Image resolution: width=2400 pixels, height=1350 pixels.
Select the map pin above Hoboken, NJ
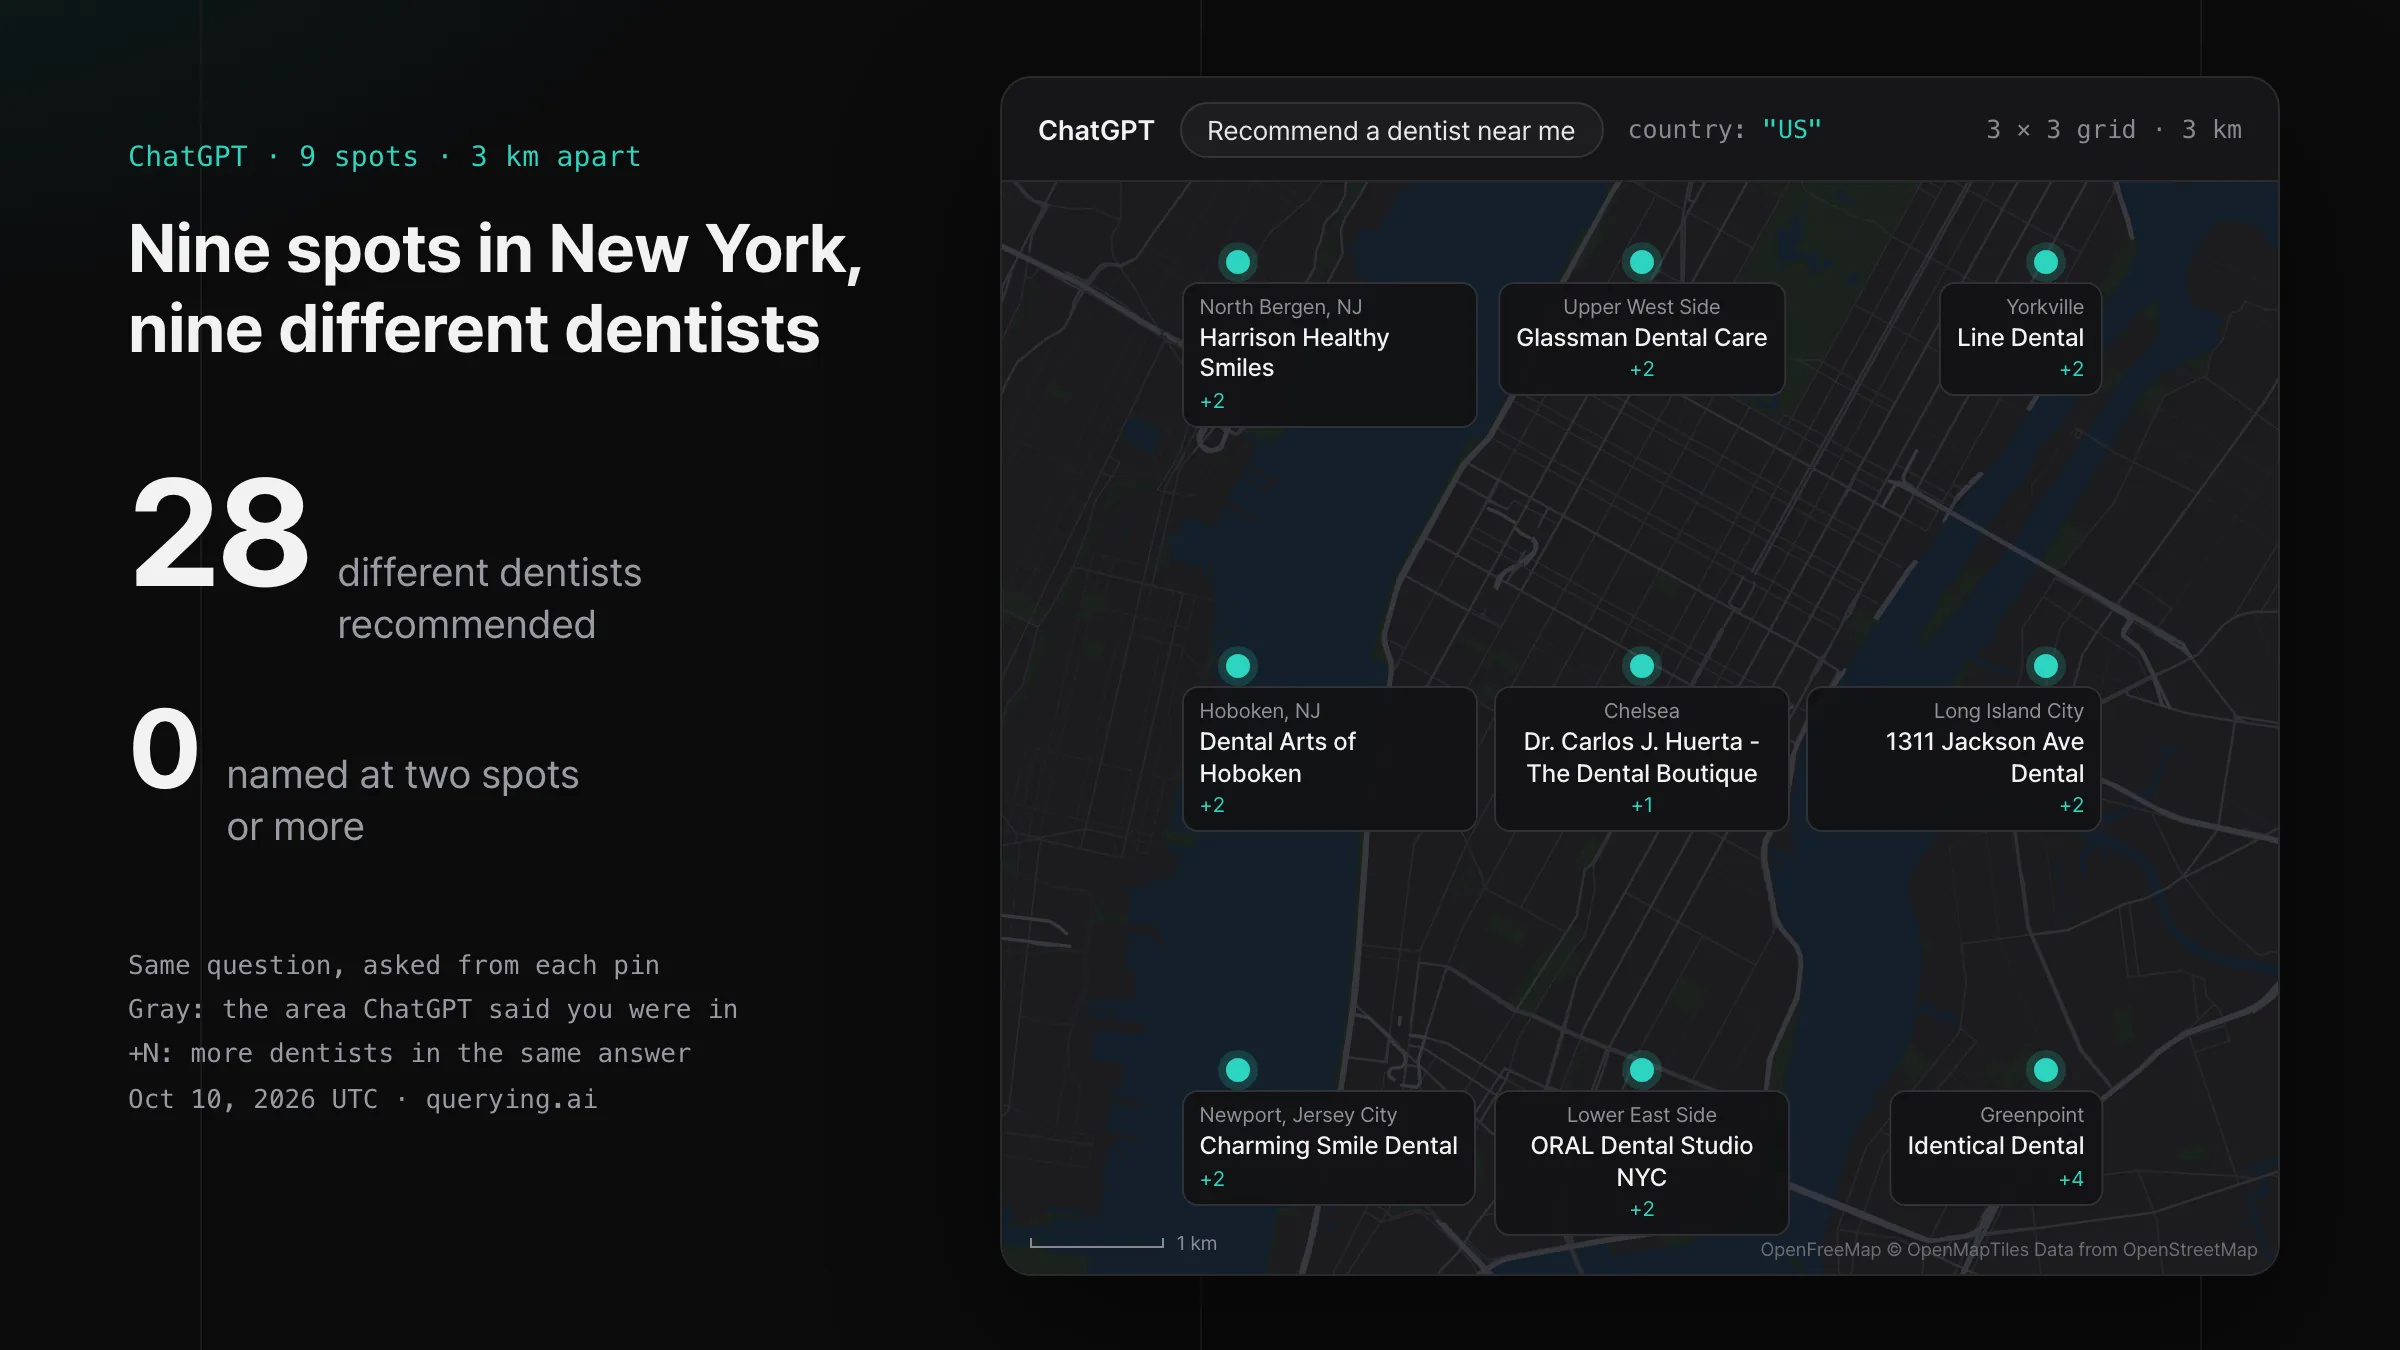[1238, 666]
